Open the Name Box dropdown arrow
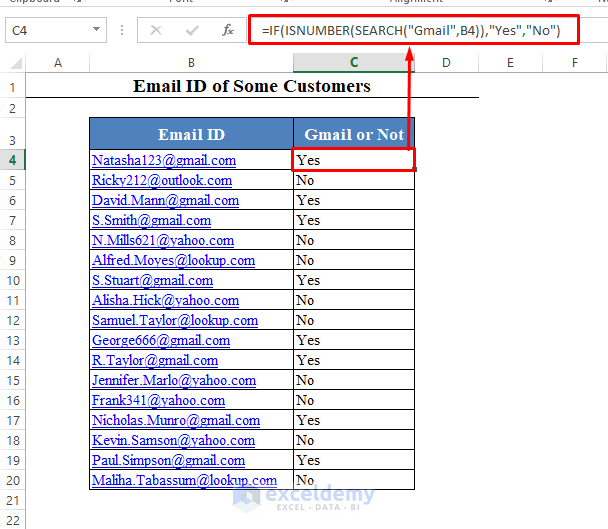 96,29
